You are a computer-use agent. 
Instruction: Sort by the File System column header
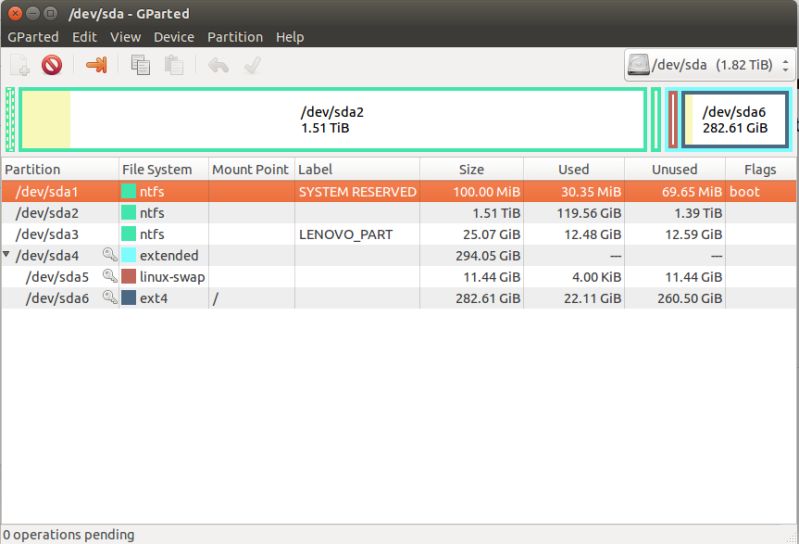(x=164, y=169)
